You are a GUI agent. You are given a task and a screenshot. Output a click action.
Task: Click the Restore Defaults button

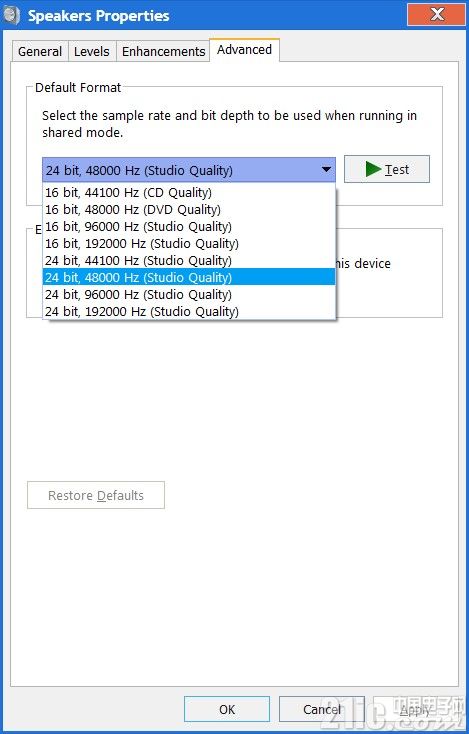point(96,495)
